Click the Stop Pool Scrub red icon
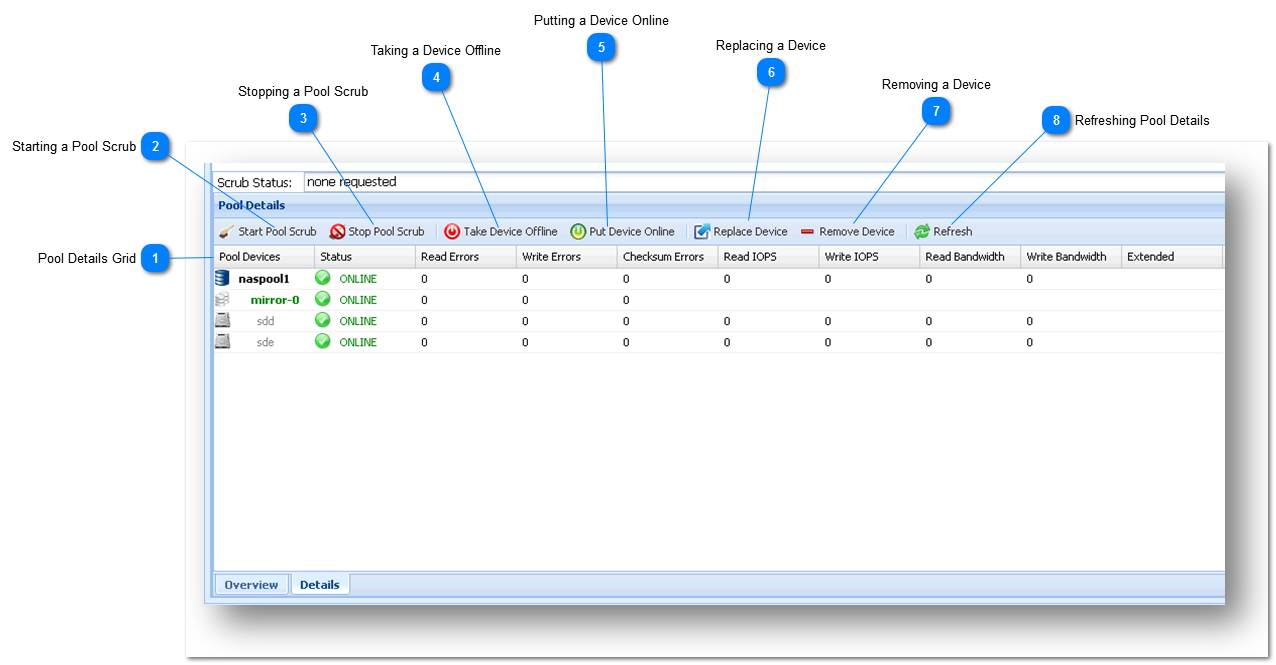The width and height of the screenshot is (1276, 665). pos(337,231)
